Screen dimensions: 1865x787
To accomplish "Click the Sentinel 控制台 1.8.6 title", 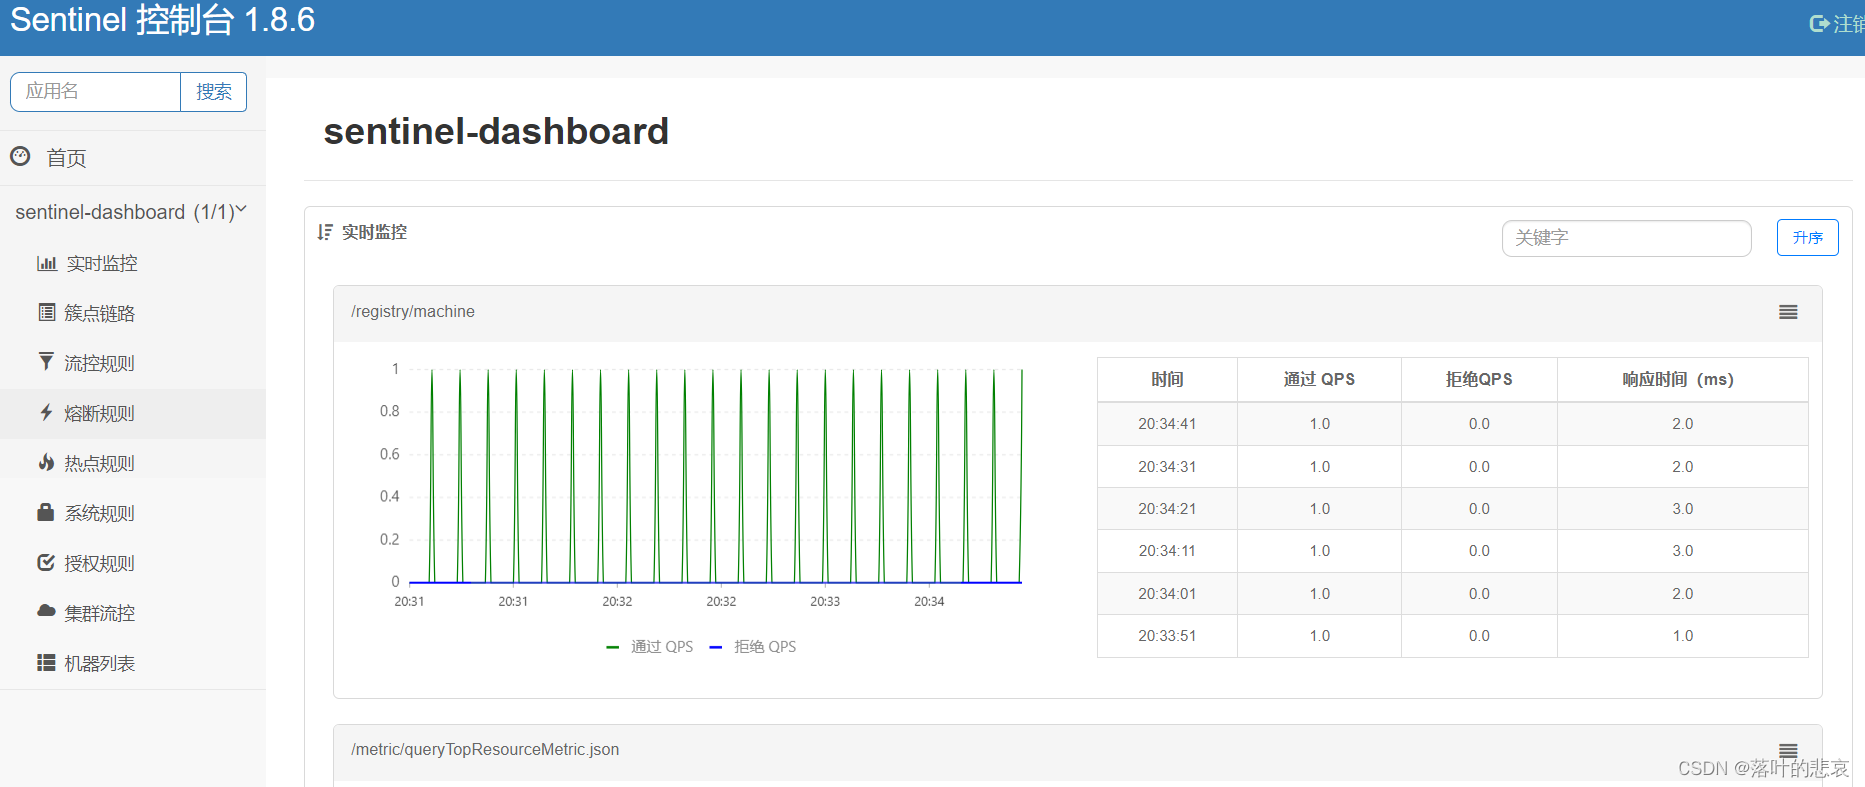I will pos(162,20).
